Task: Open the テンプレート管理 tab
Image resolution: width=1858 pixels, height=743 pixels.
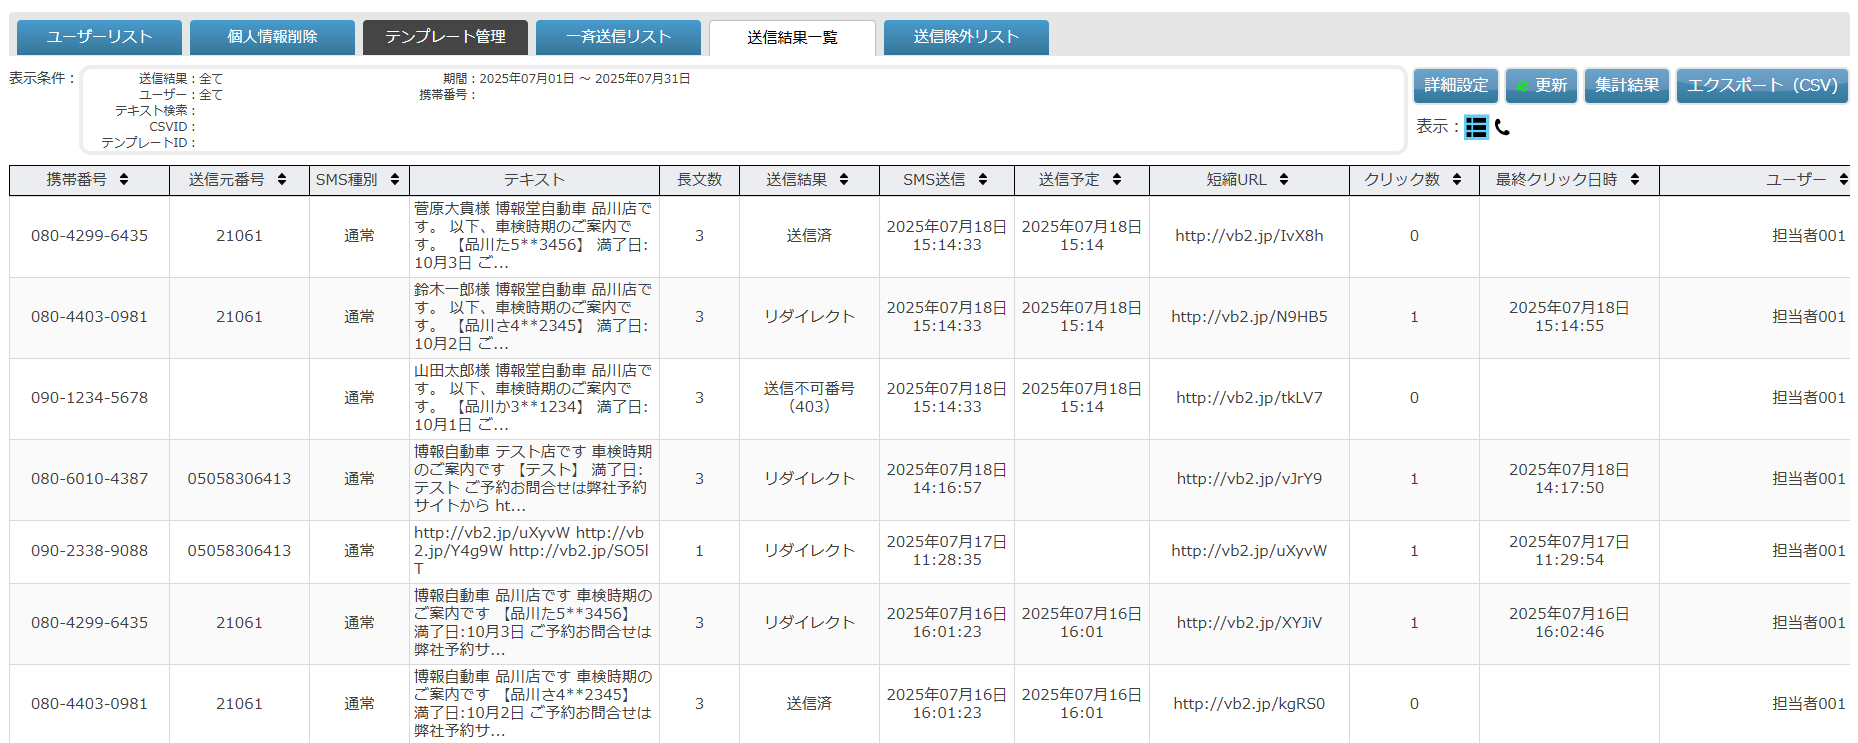Action: click(x=445, y=37)
